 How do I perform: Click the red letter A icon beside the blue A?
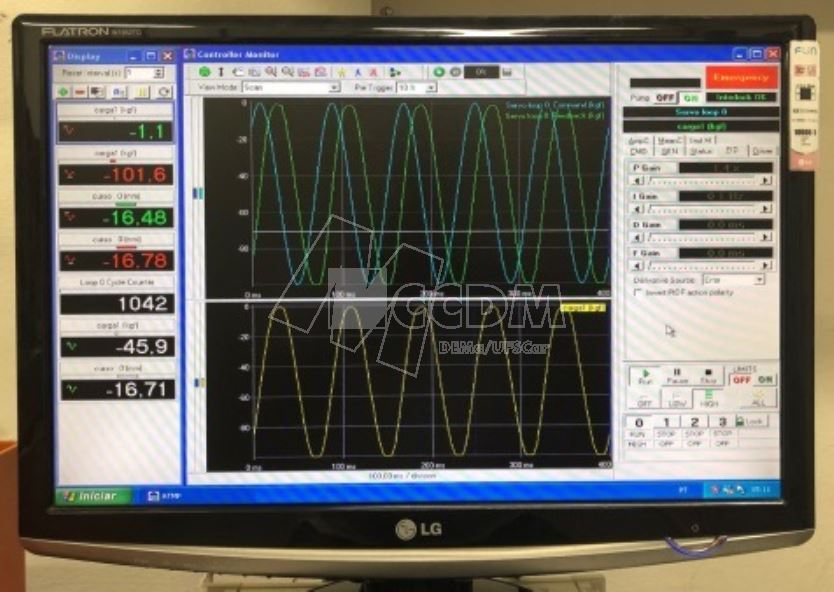pyautogui.click(x=373, y=72)
